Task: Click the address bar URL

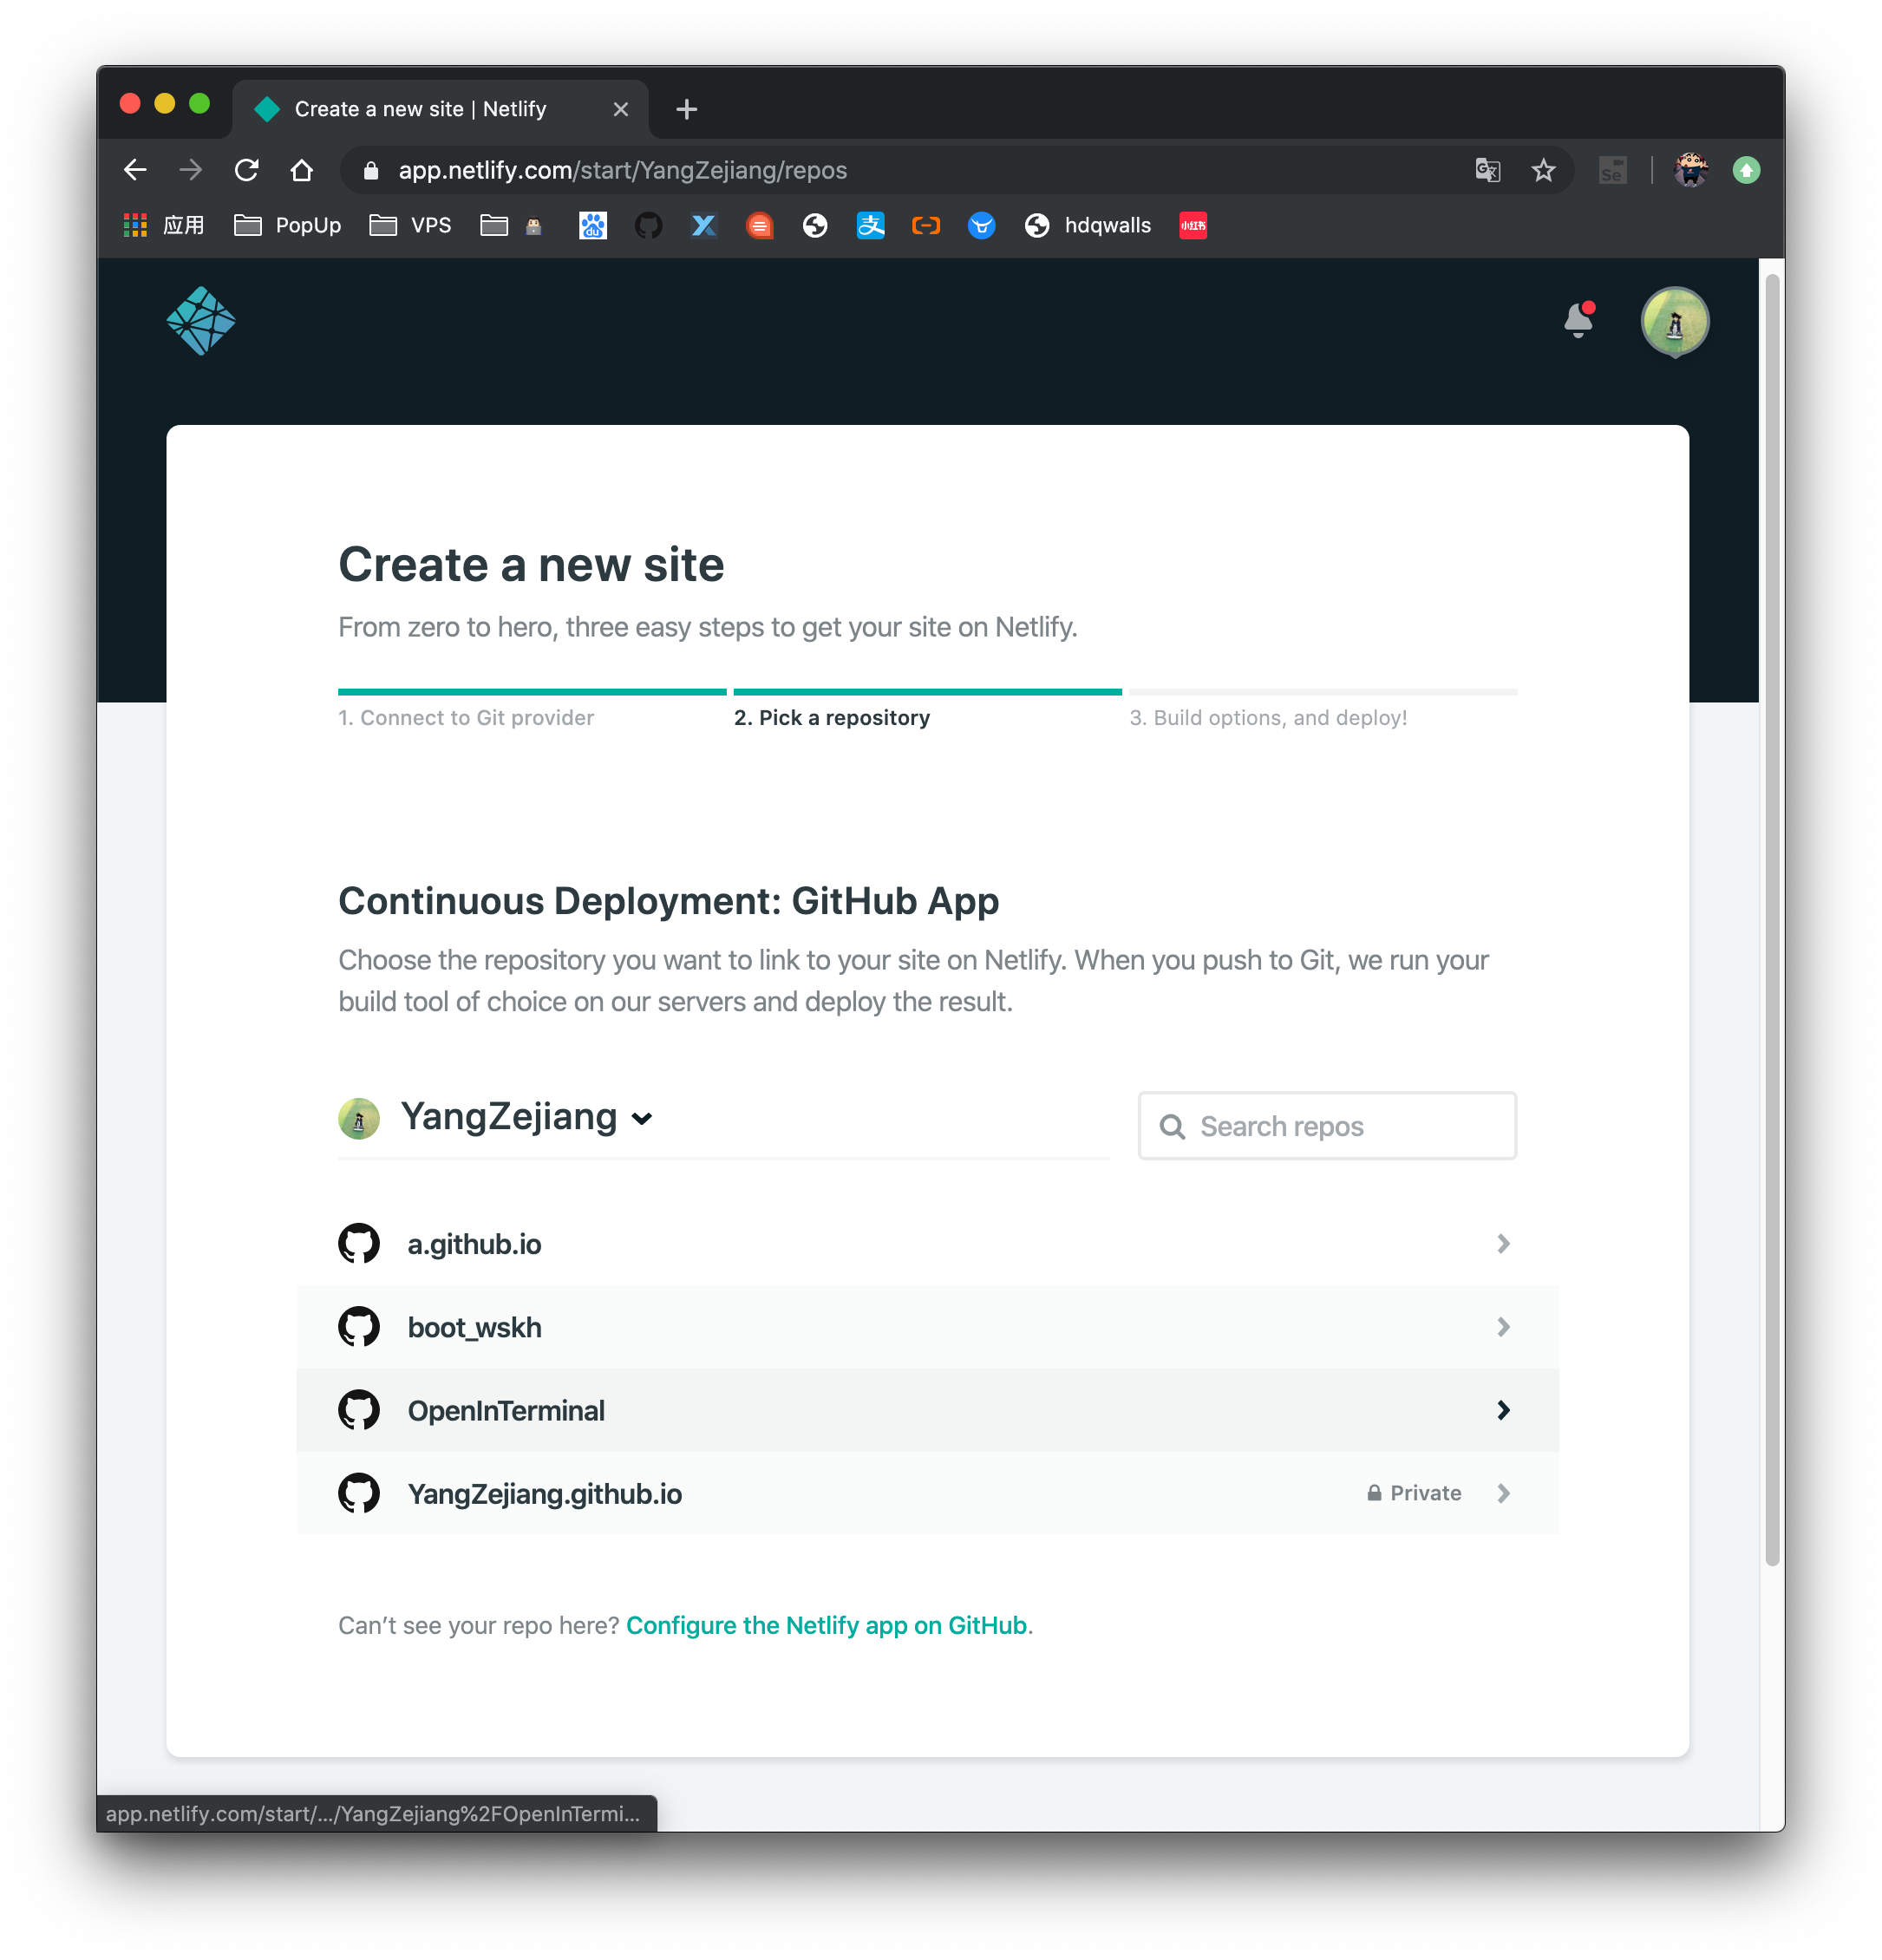Action: [x=622, y=170]
